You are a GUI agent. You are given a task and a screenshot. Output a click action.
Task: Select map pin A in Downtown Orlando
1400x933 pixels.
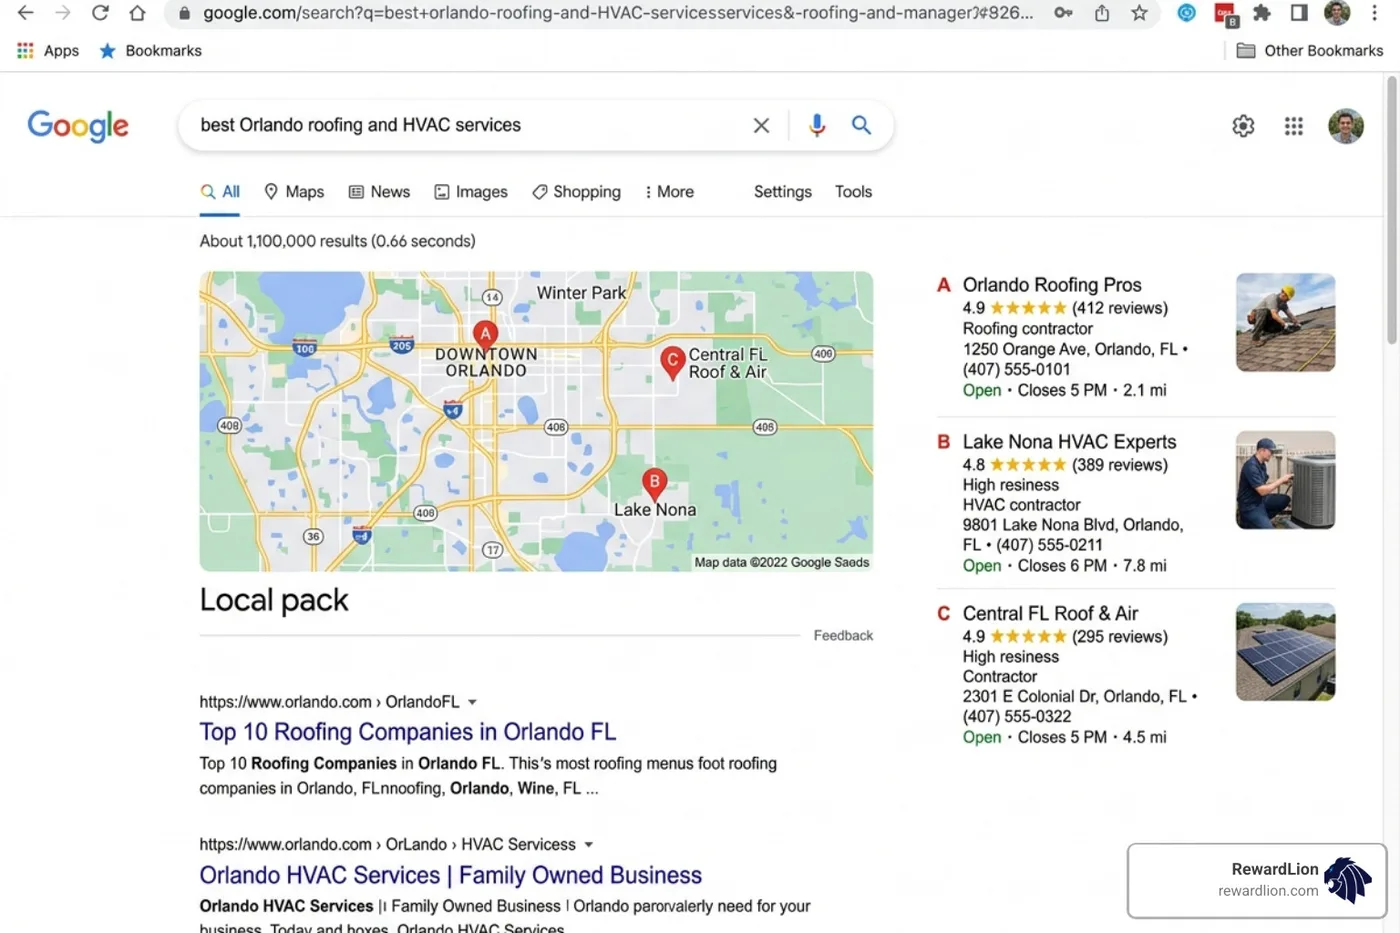(x=485, y=335)
